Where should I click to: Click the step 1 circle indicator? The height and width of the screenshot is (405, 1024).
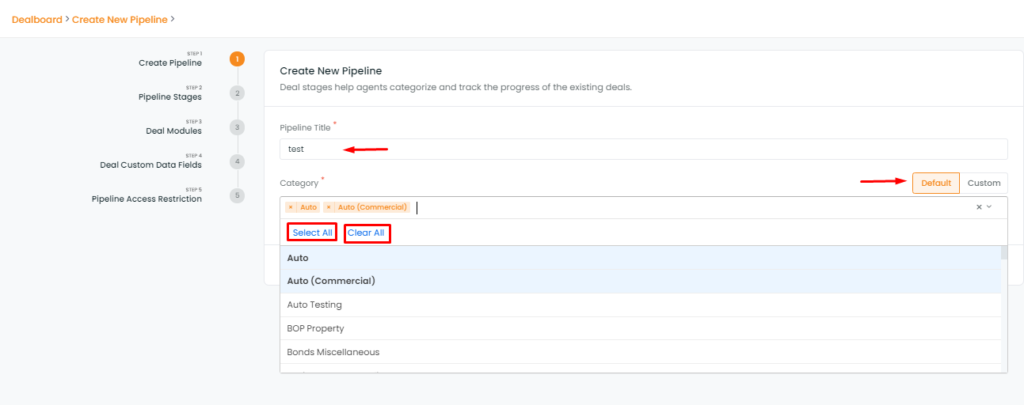(x=237, y=59)
